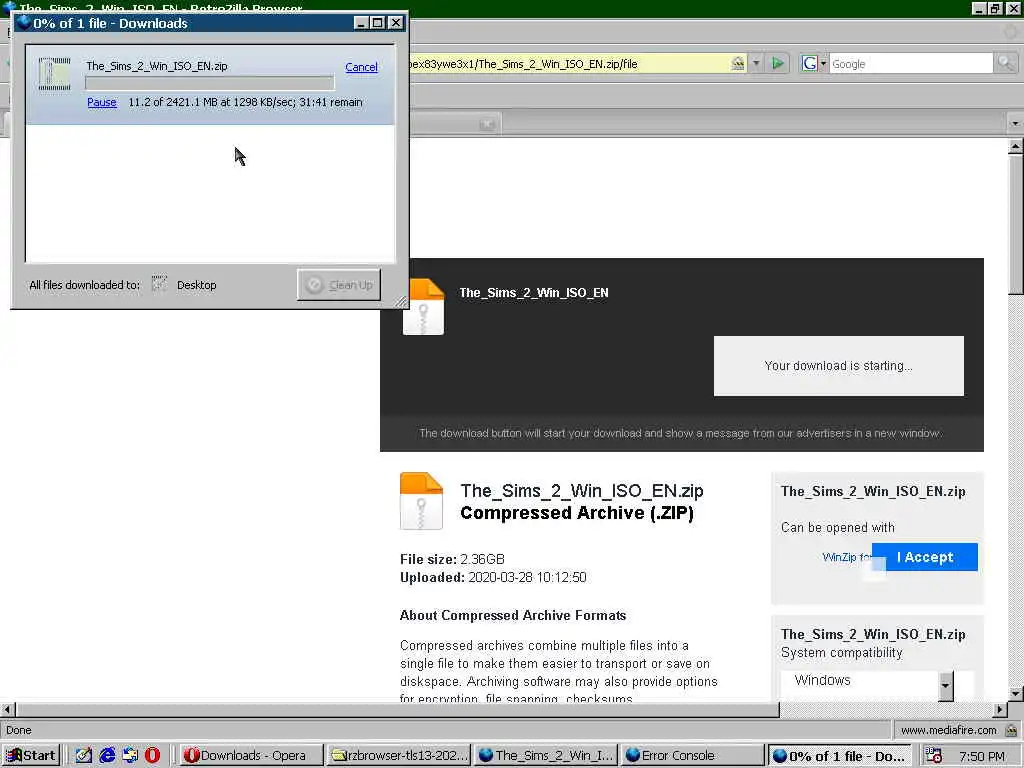The height and width of the screenshot is (768, 1024).
Task: Click the green Go arrow button
Action: 777,63
